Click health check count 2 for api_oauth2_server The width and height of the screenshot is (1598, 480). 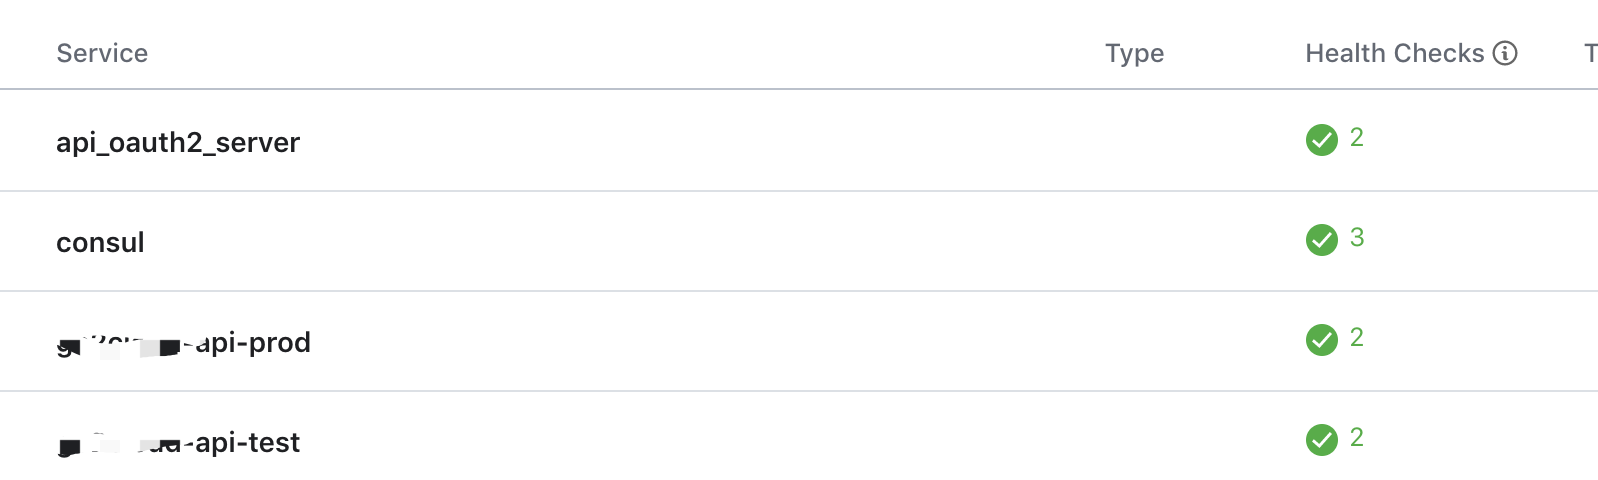(x=1357, y=138)
